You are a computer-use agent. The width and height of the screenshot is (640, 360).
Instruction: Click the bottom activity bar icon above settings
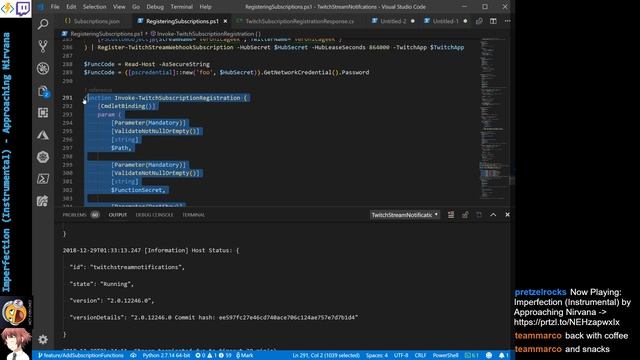(x=43, y=201)
